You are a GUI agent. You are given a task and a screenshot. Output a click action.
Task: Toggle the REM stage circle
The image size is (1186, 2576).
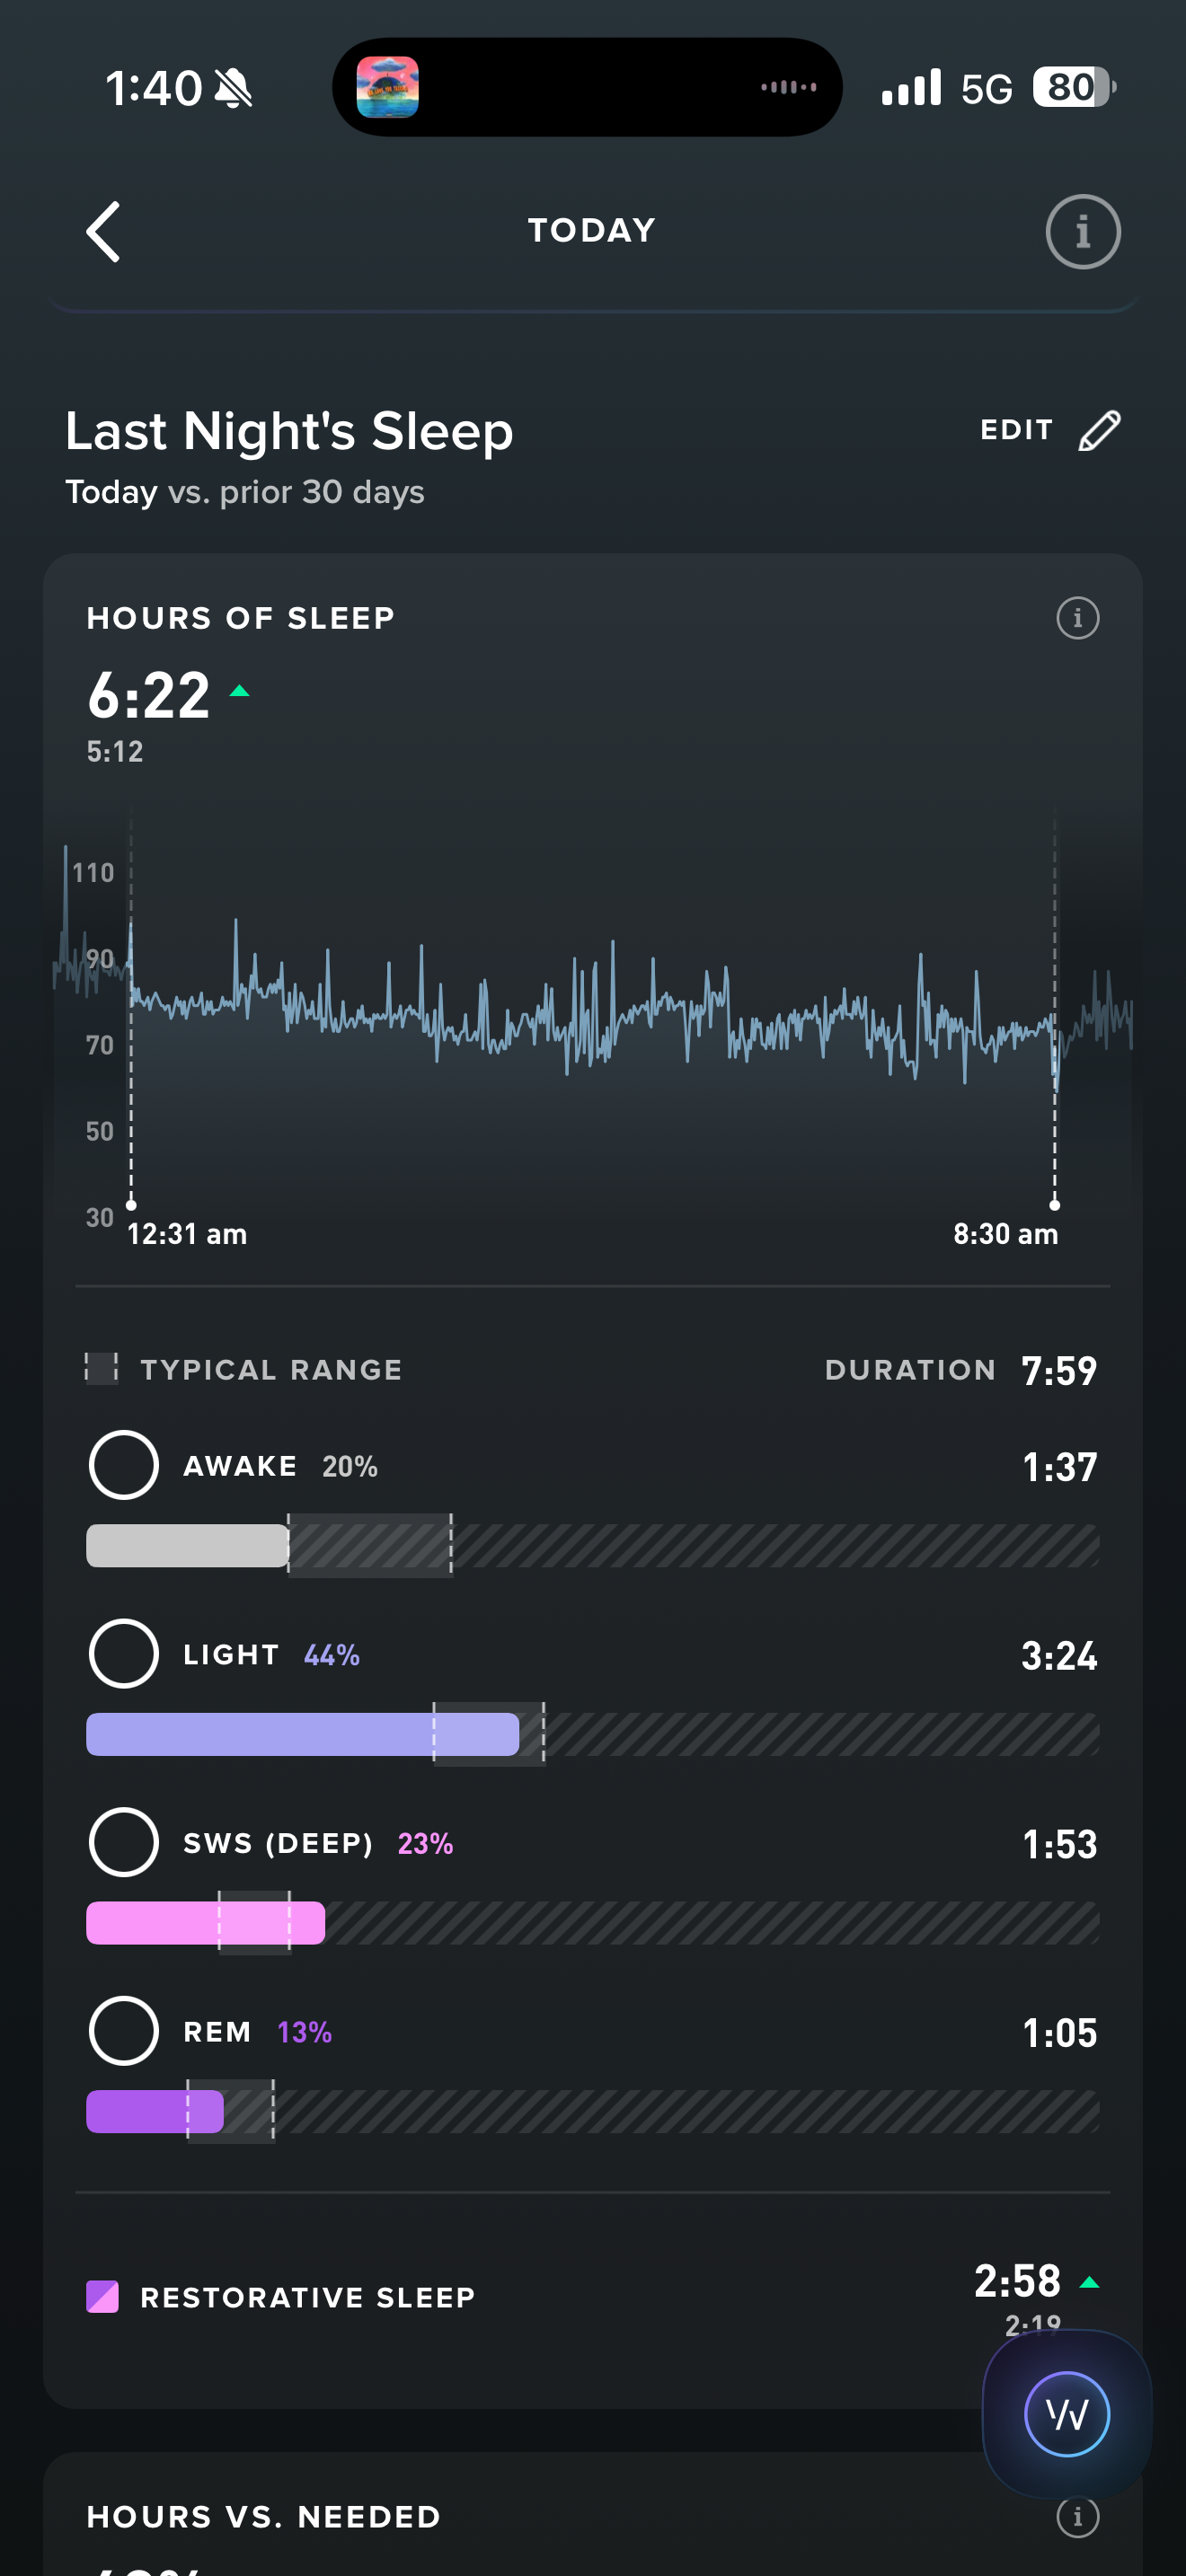coord(124,2031)
